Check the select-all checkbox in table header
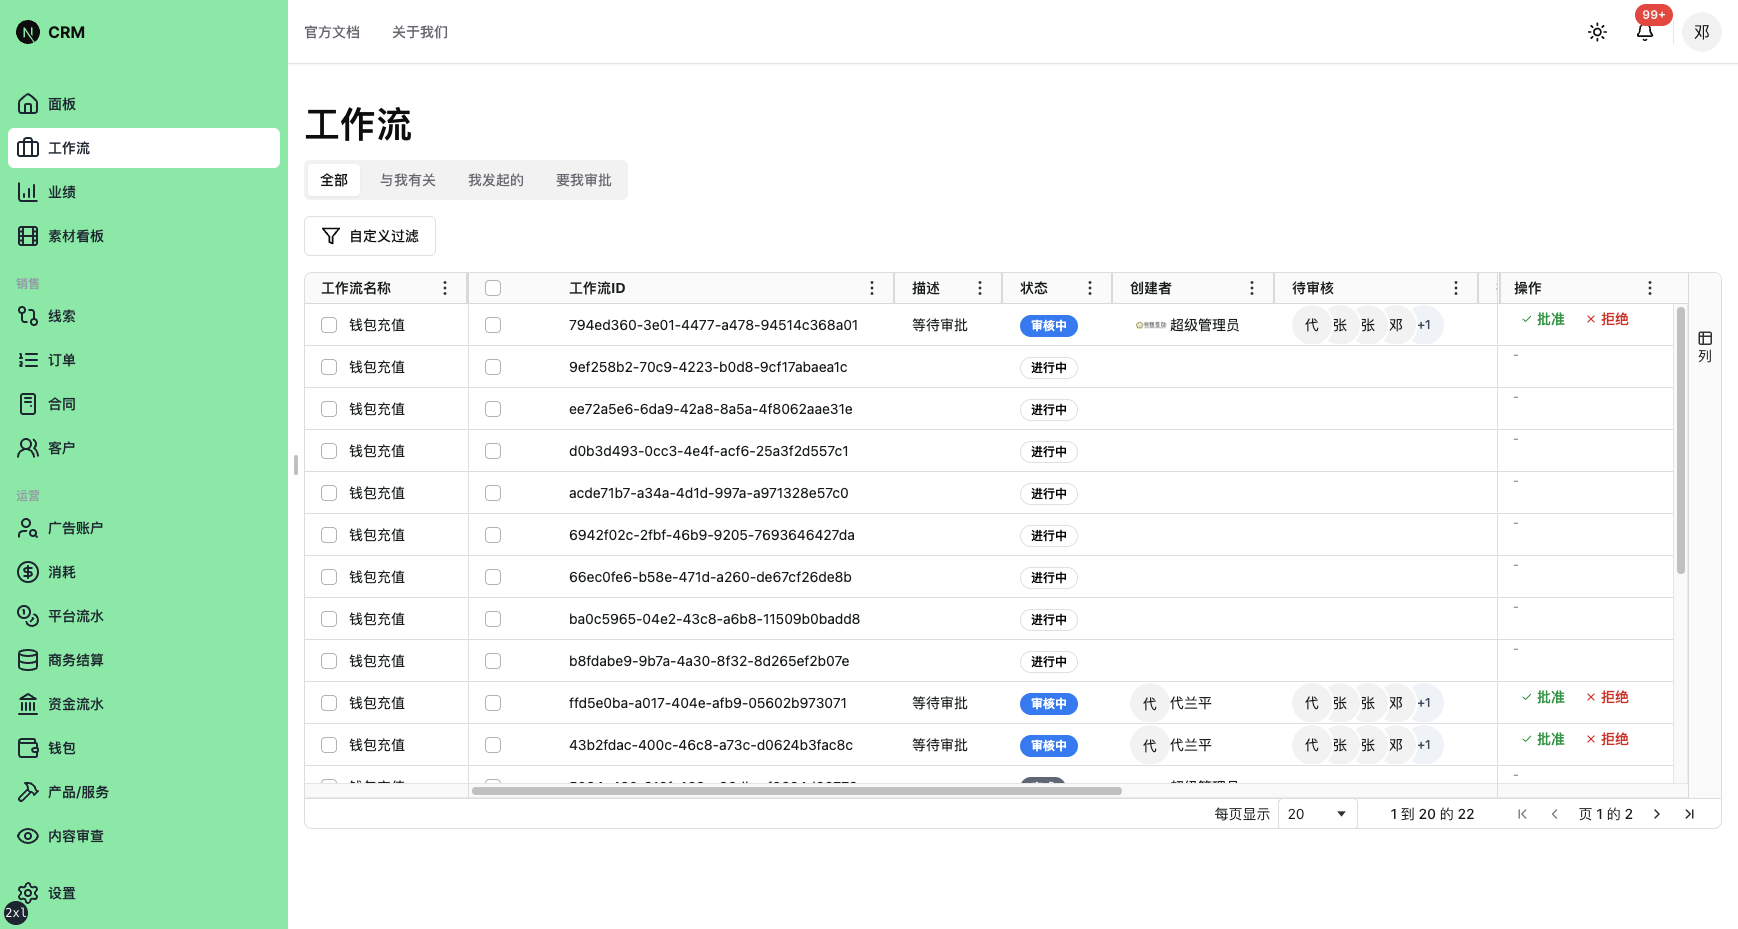The height and width of the screenshot is (929, 1738). [x=493, y=287]
